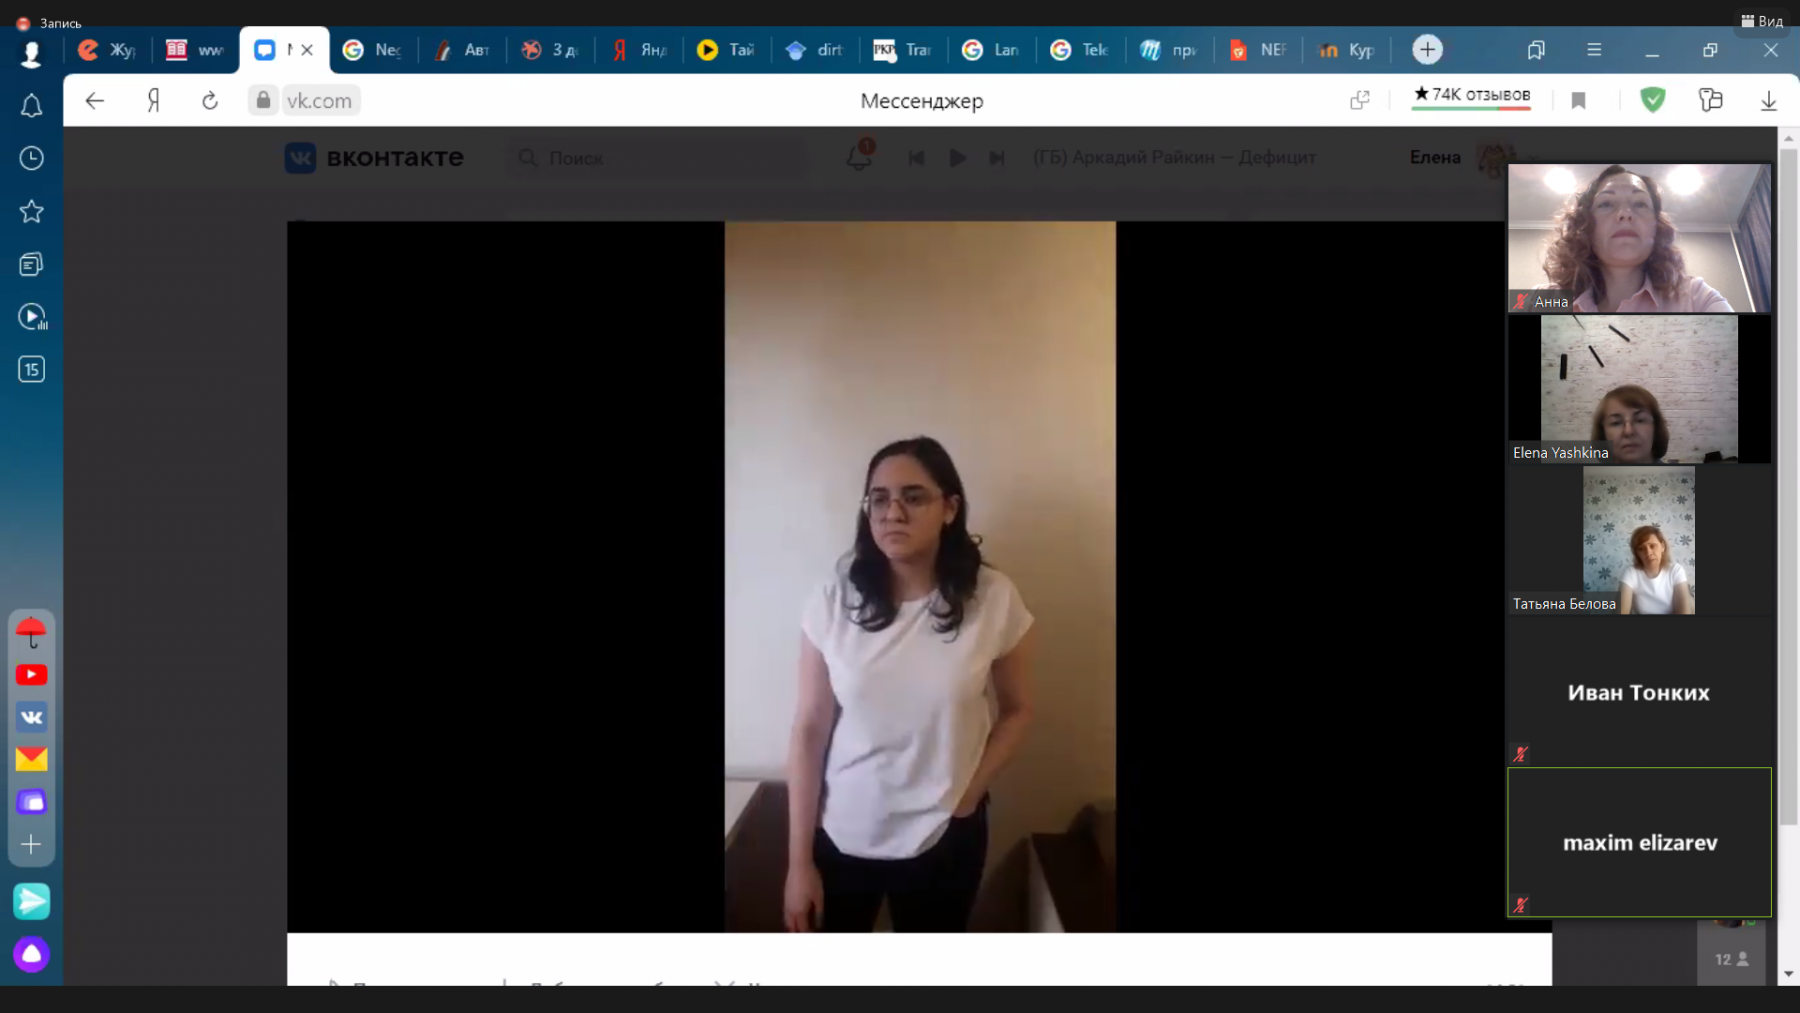Open VK notifications bell
Screen dimensions: 1800x1013
point(859,156)
